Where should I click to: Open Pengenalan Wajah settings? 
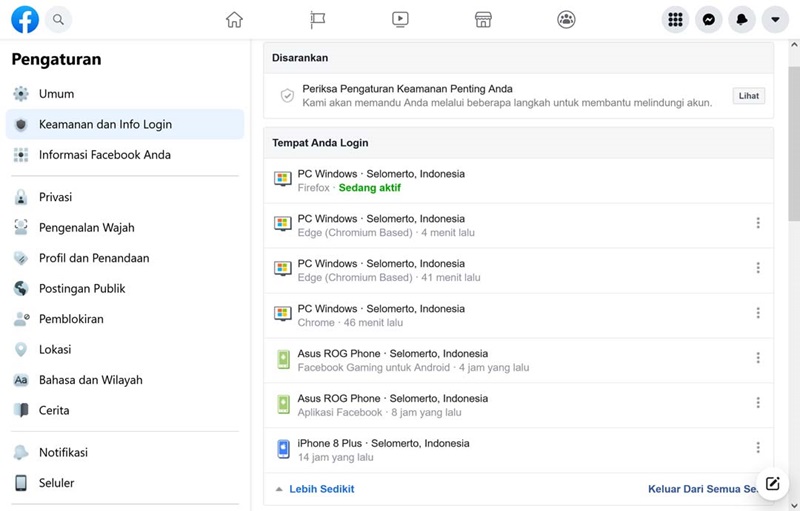[125, 227]
